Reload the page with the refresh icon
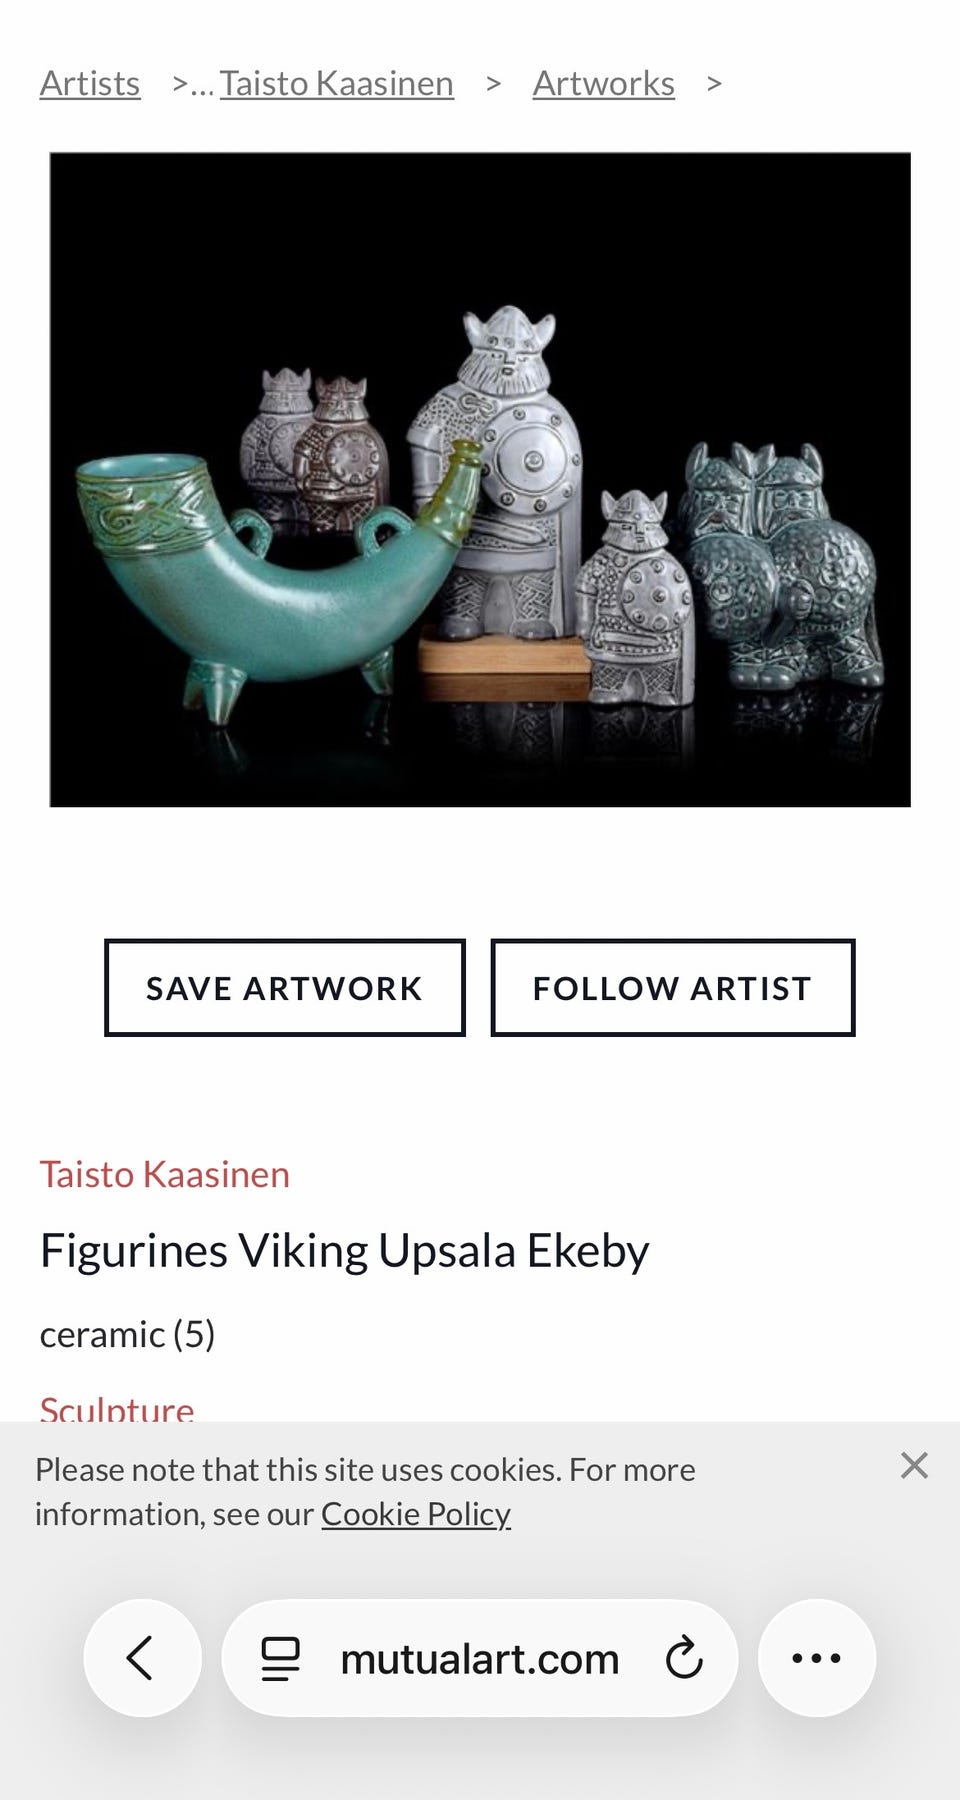Image resolution: width=960 pixels, height=1800 pixels. pyautogui.click(x=684, y=1658)
